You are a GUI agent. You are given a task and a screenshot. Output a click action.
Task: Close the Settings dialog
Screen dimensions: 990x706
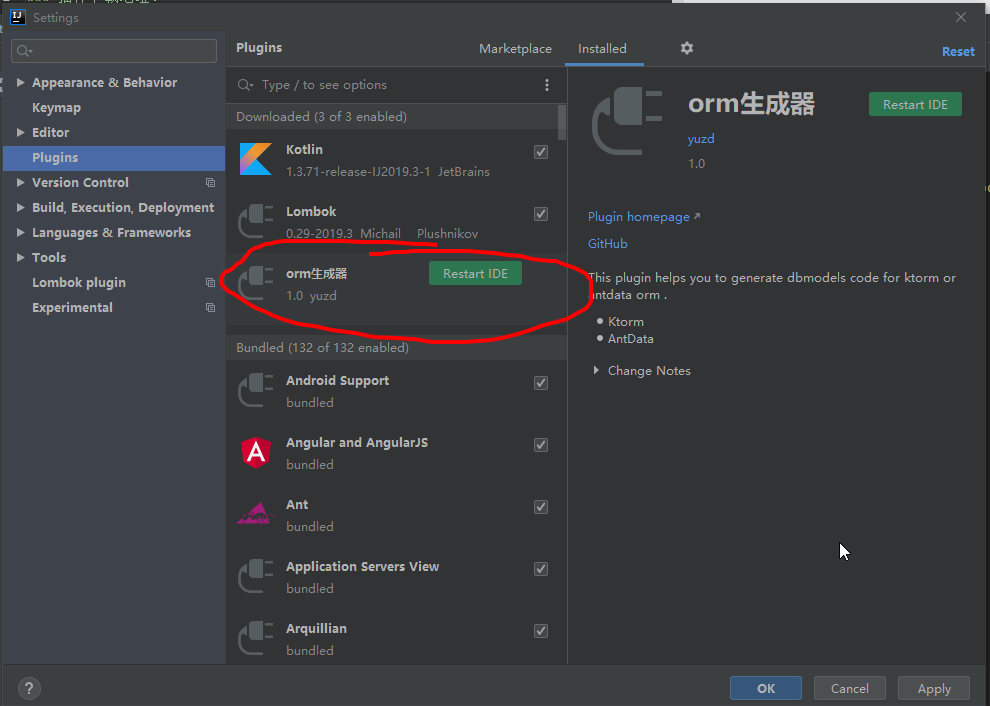point(961,17)
